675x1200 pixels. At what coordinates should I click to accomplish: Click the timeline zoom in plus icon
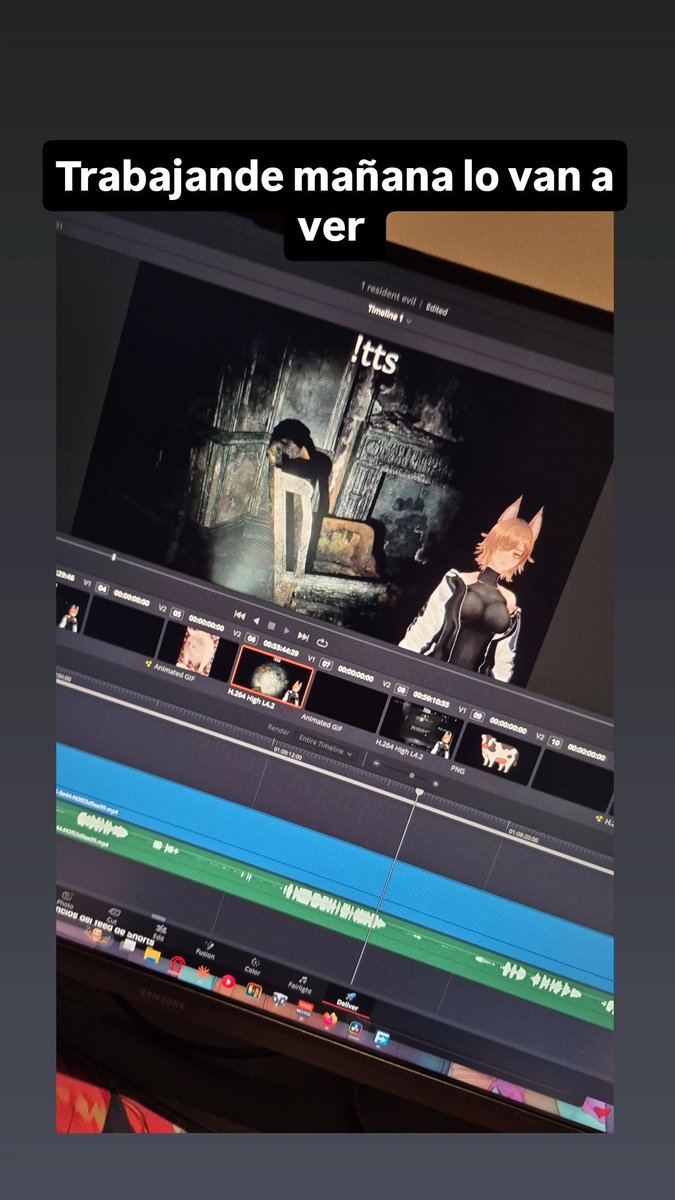435,783
